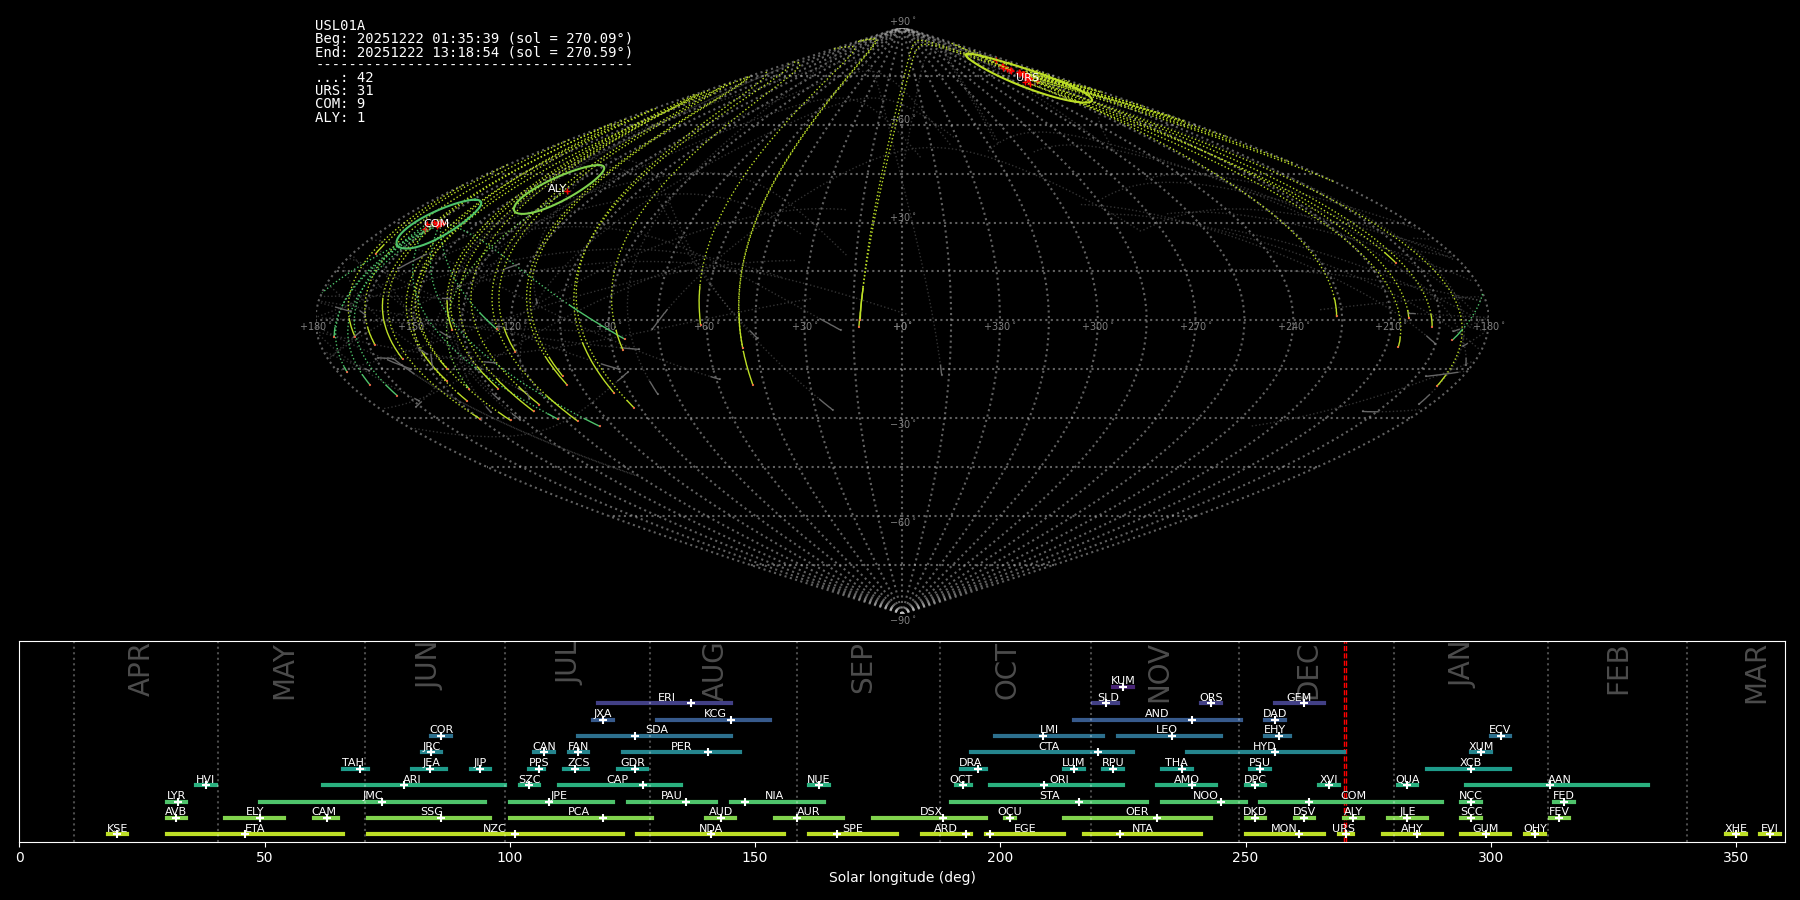Image resolution: width=1800 pixels, height=900 pixels.
Task: Click the LYR shower label in the timeline
Action: click(176, 796)
